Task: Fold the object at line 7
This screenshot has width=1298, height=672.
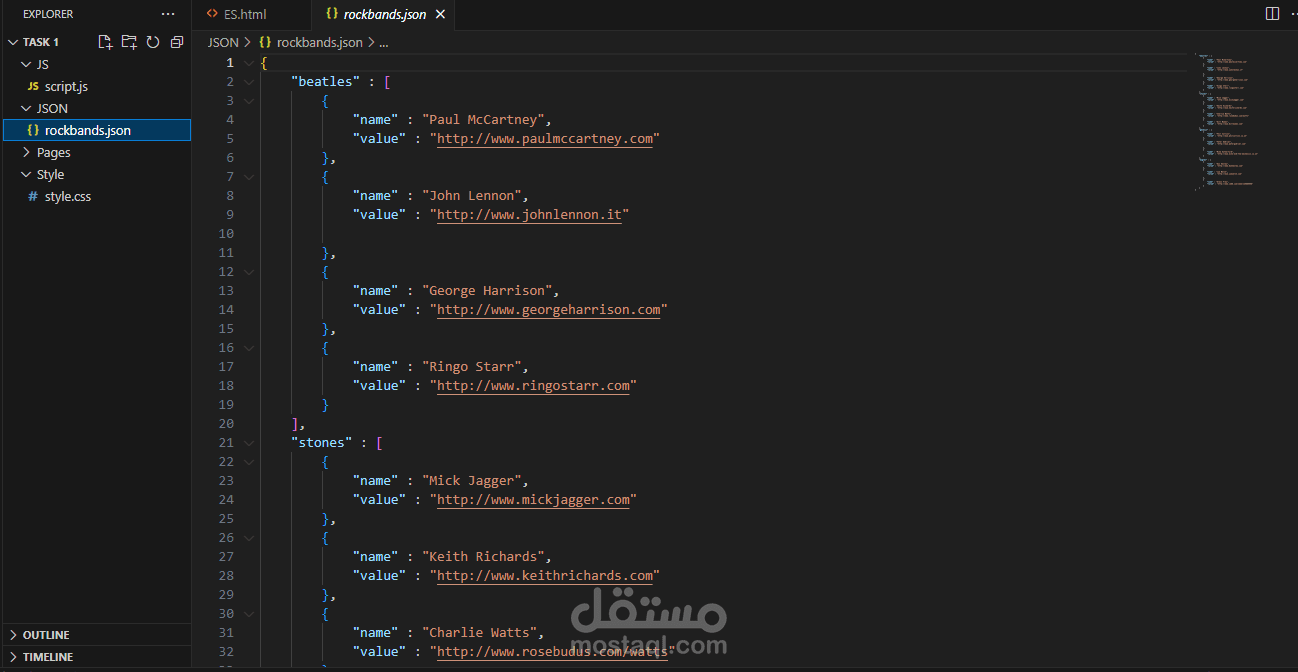Action: [x=249, y=177]
